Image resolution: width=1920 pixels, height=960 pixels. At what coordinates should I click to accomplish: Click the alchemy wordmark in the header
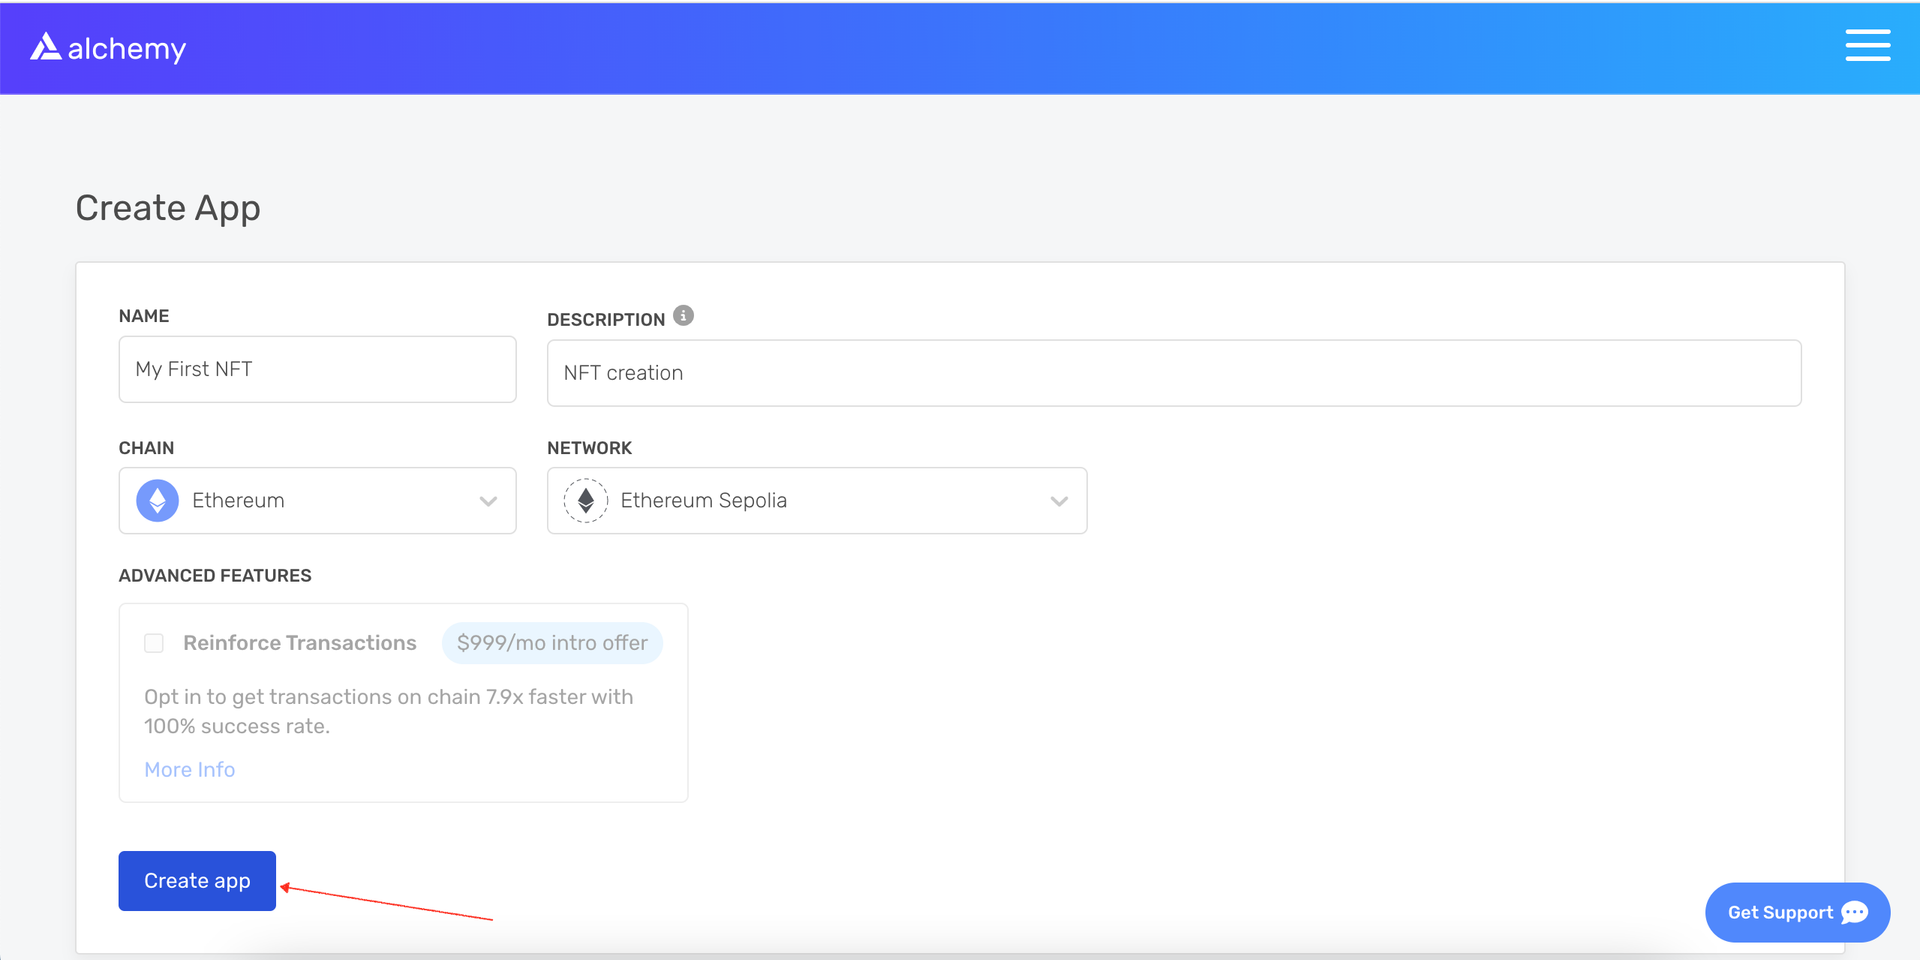click(x=126, y=47)
